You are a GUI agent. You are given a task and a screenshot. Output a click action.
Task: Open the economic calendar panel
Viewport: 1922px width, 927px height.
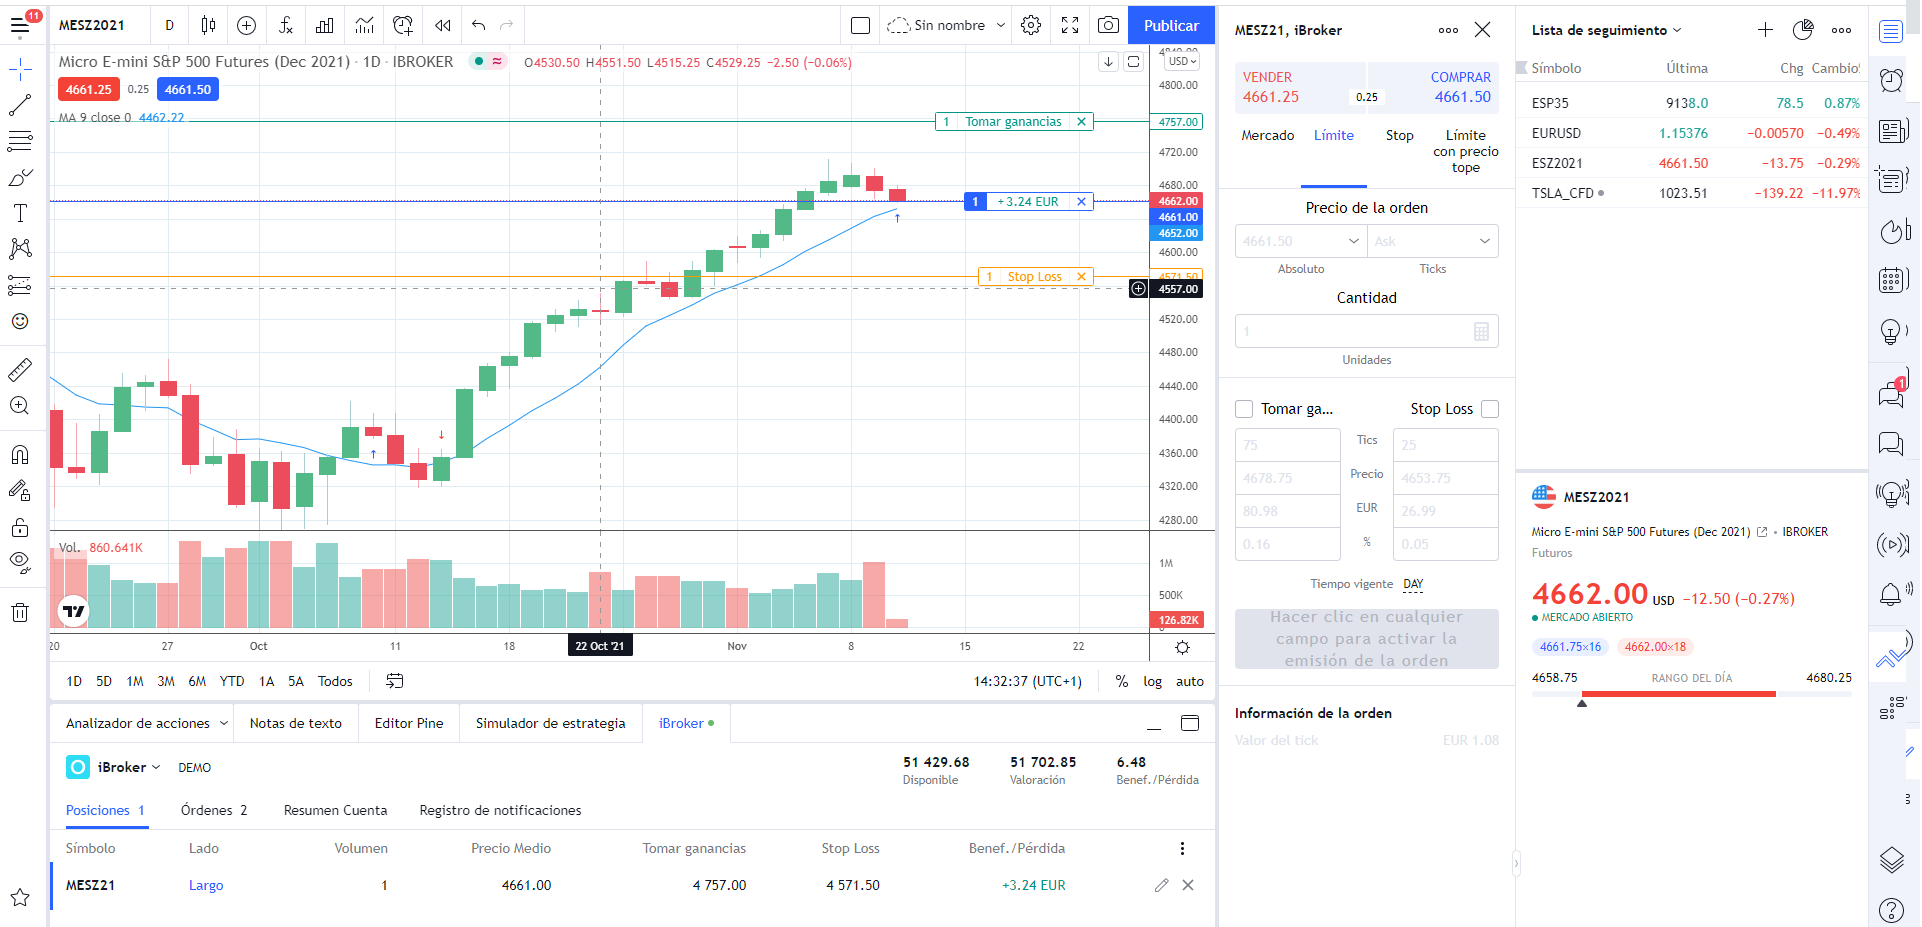coord(1891,280)
